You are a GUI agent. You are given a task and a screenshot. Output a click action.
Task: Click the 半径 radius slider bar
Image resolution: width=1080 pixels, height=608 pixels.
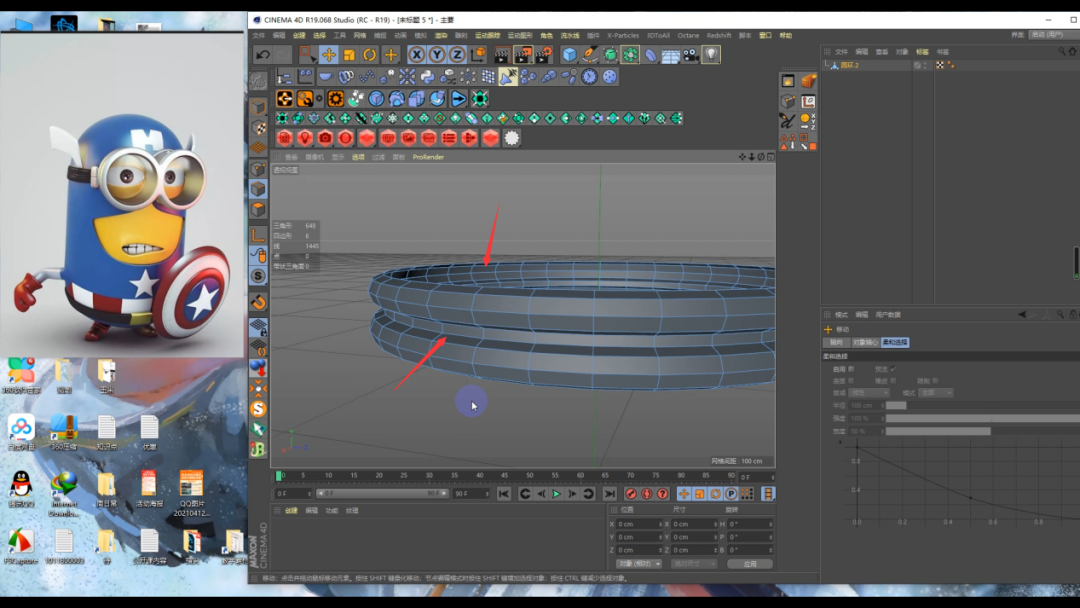[x=983, y=406]
